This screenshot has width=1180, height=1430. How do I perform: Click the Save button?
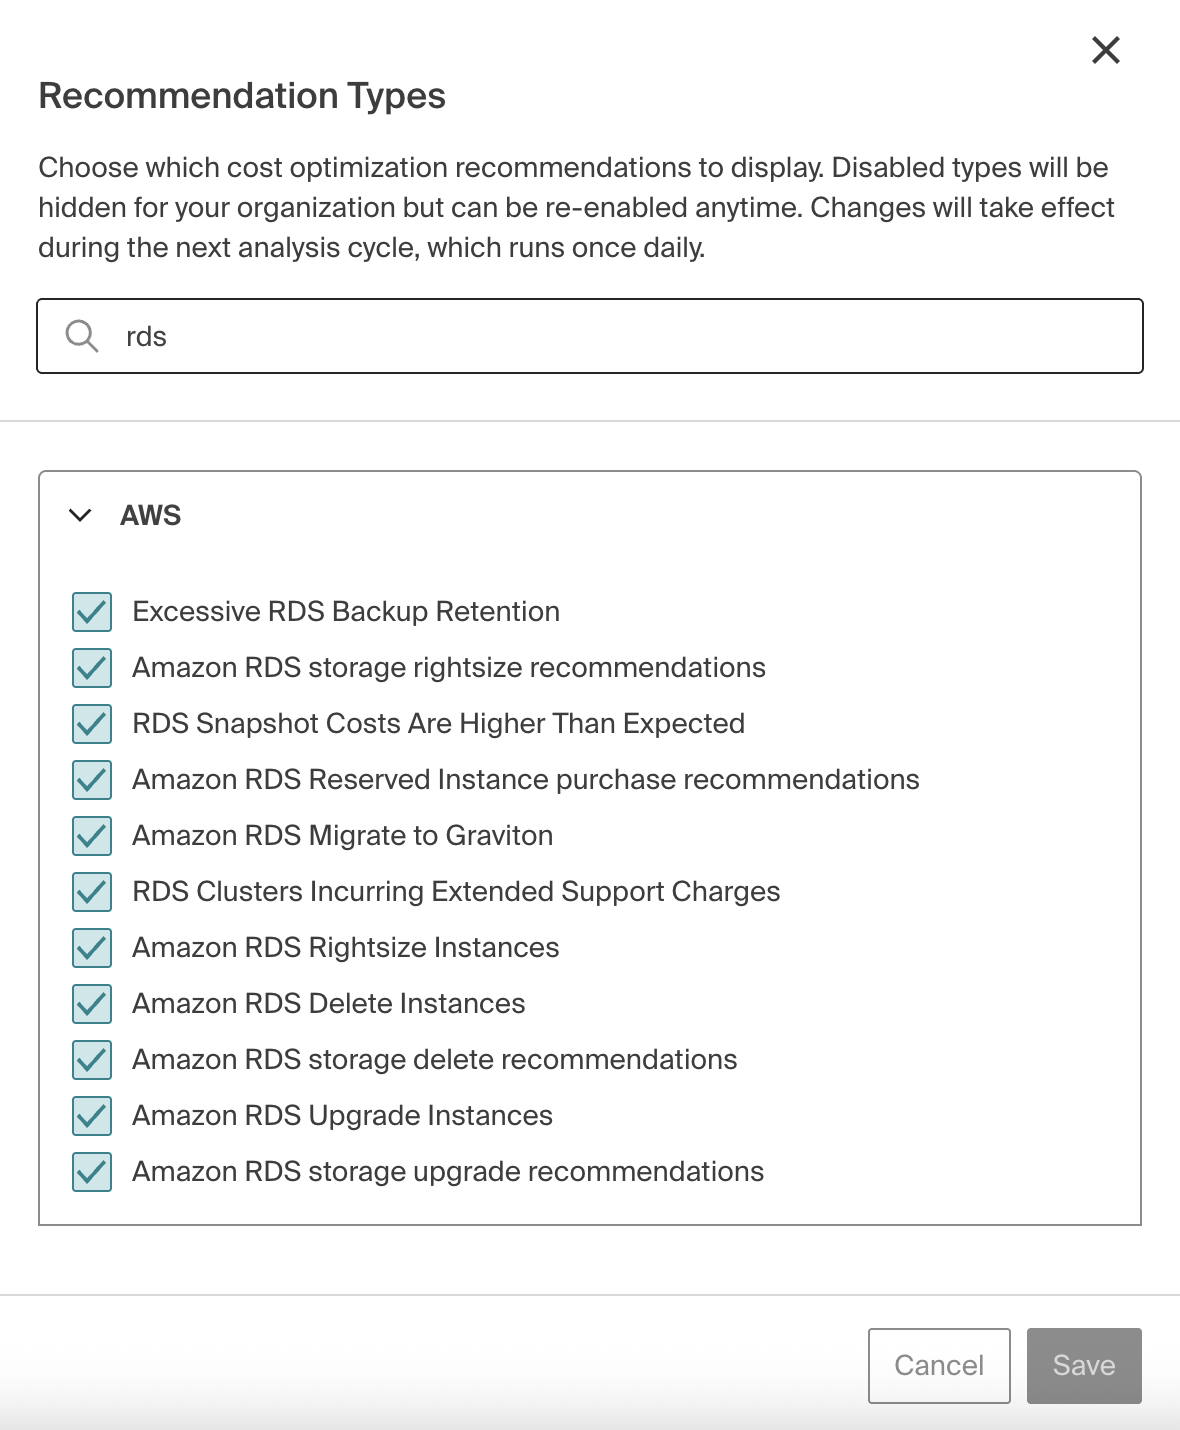pyautogui.click(x=1083, y=1365)
